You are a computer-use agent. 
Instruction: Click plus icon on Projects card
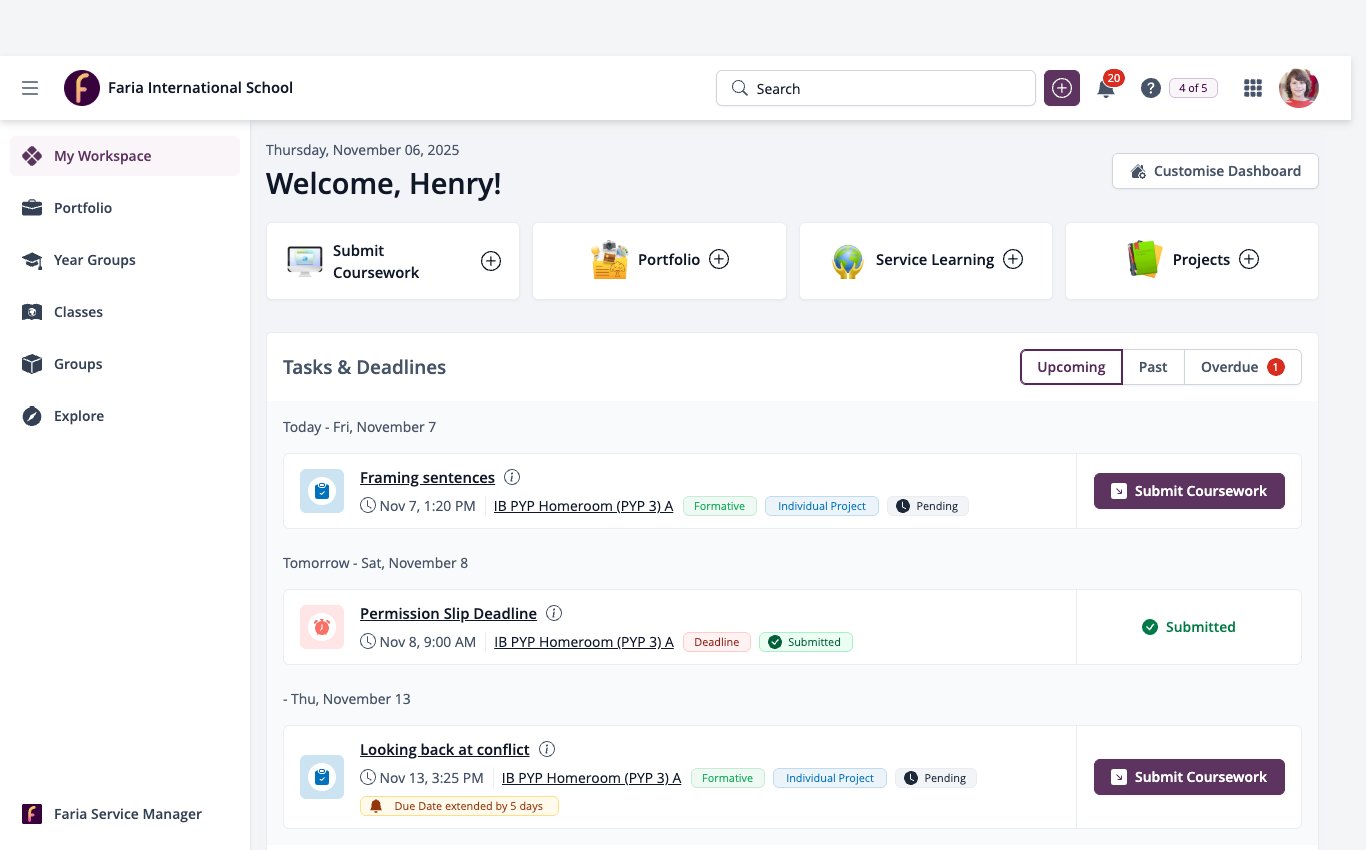[1249, 259]
